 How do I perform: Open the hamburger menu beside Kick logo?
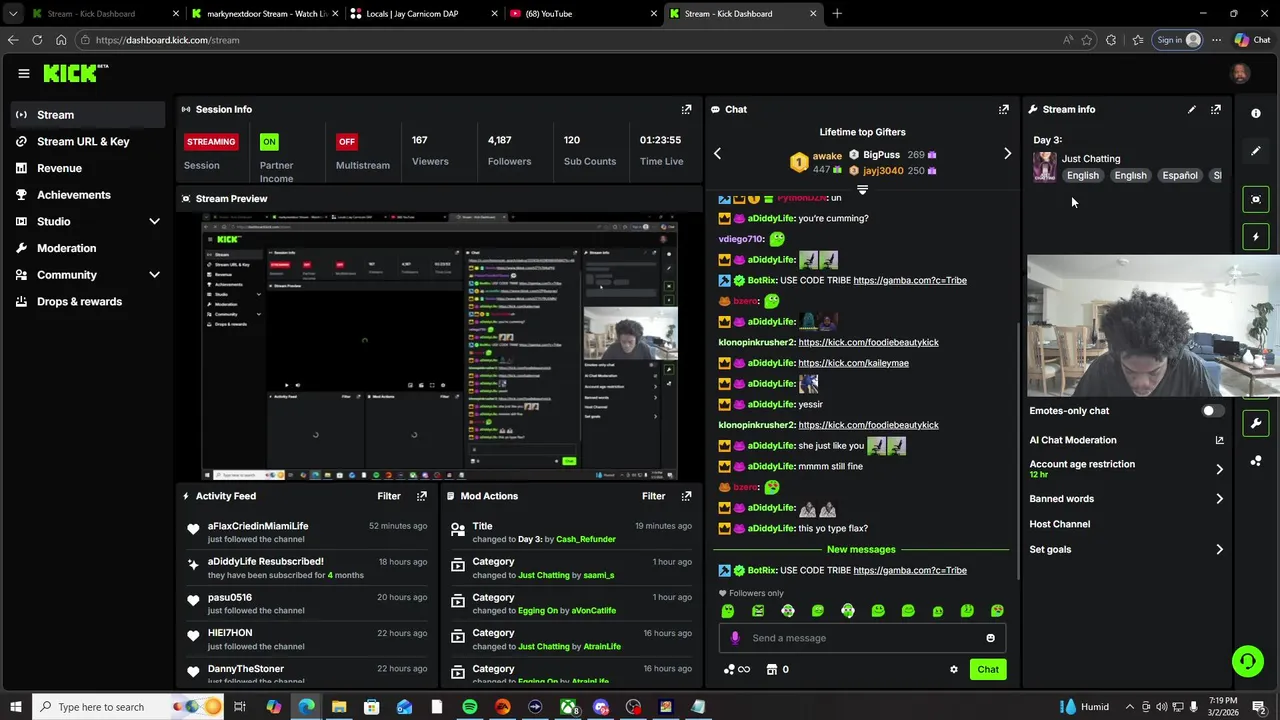[23, 73]
